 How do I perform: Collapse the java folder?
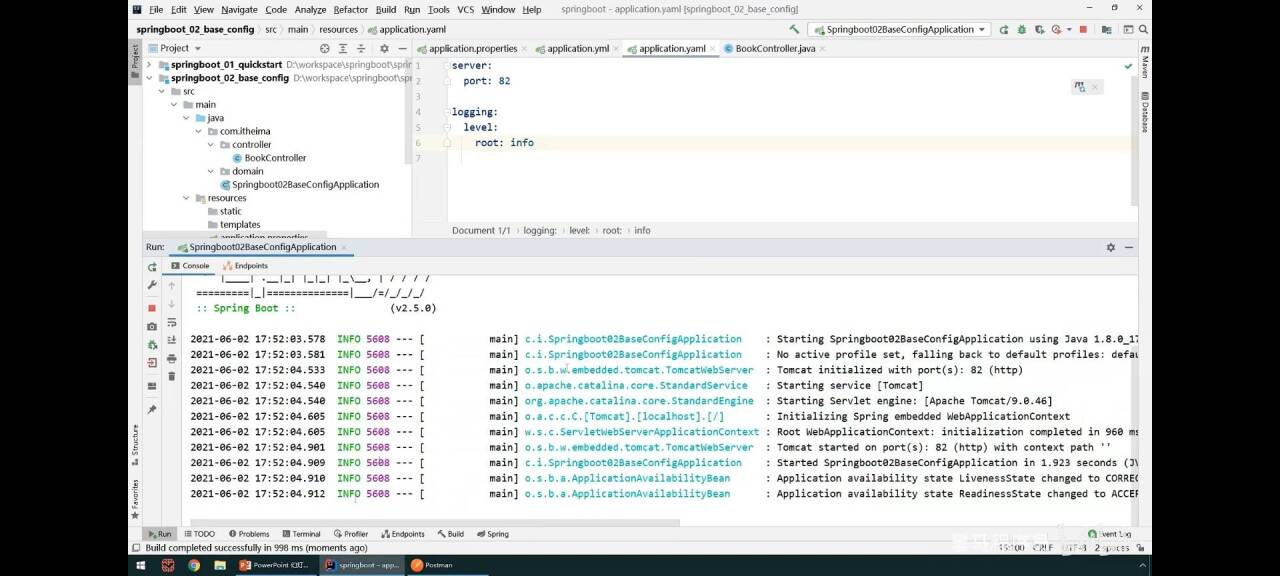point(186,118)
